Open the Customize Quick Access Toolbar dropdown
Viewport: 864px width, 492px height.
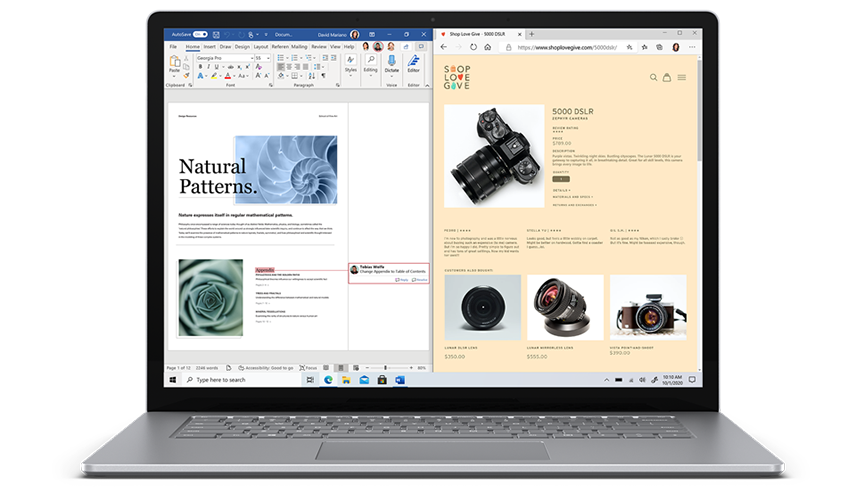(x=266, y=35)
